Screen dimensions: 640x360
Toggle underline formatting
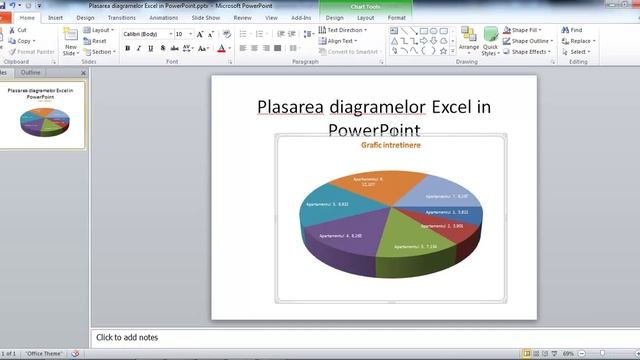(151, 49)
